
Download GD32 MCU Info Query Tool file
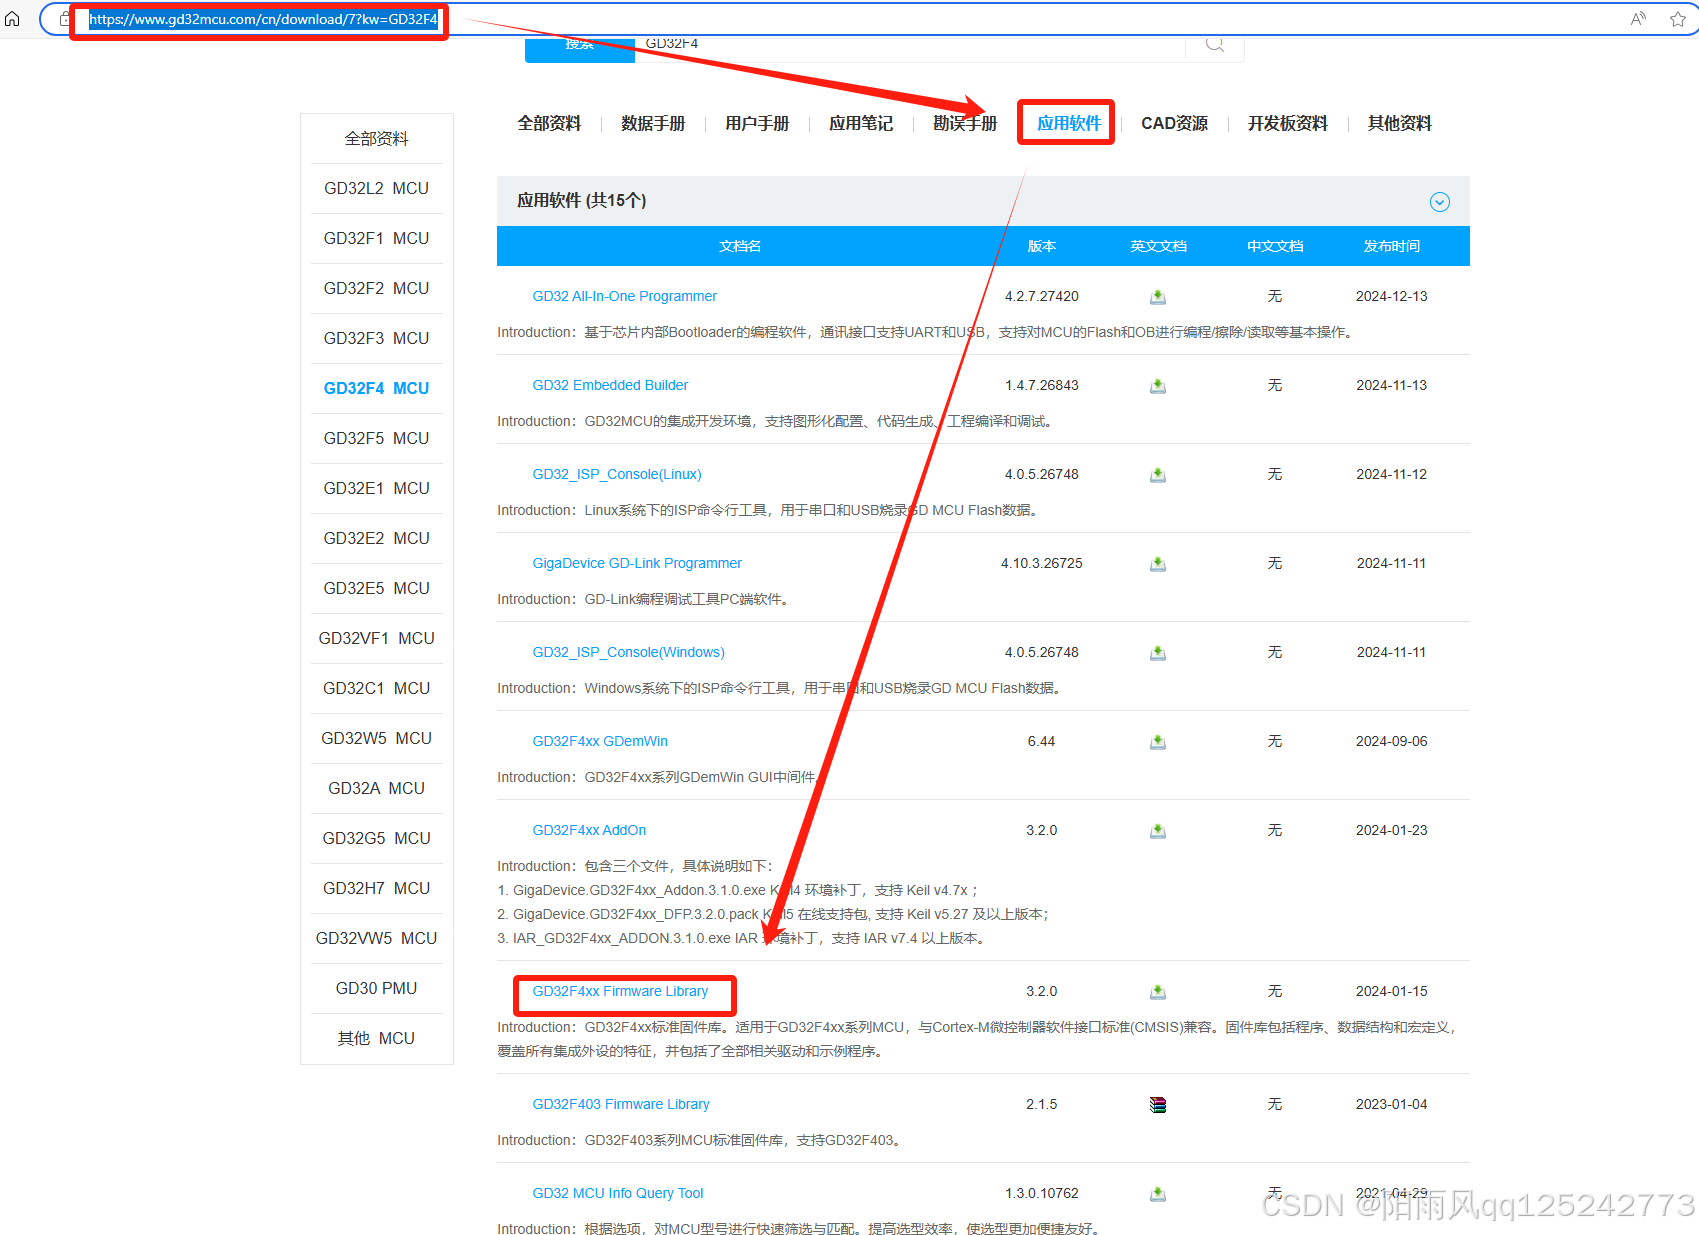point(1158,1194)
